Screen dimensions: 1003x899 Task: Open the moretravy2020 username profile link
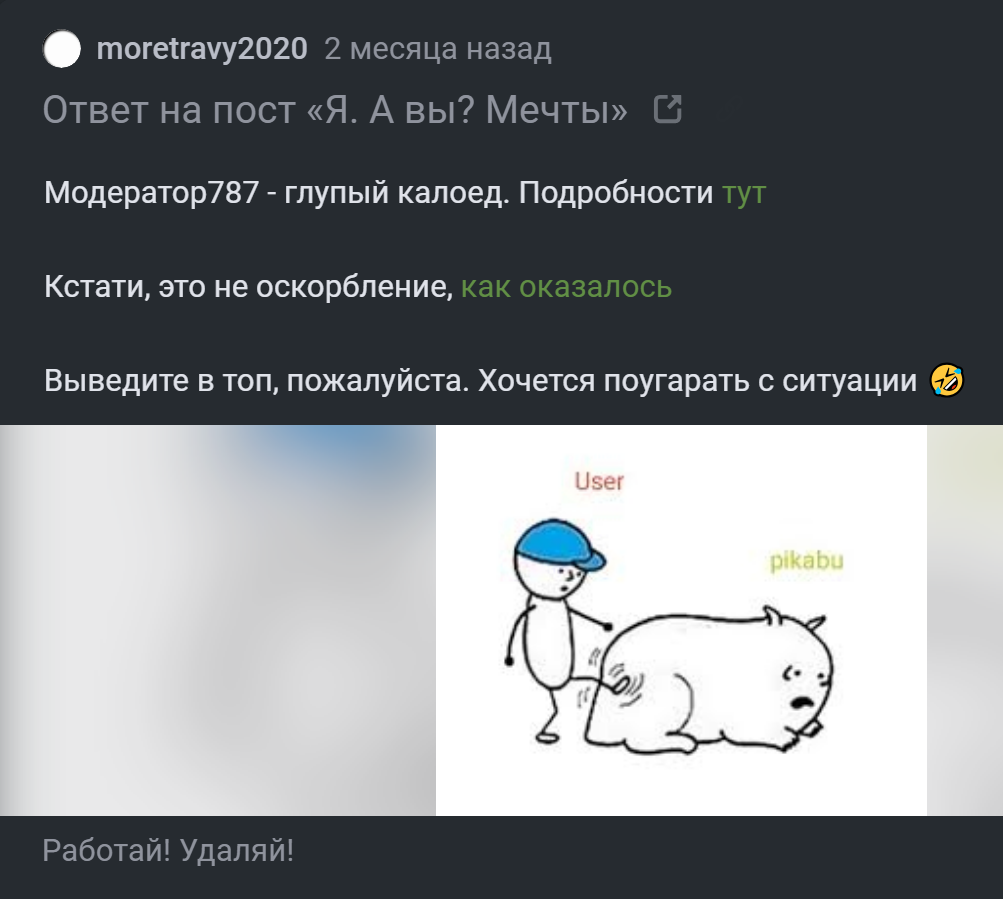pyautogui.click(x=201, y=49)
